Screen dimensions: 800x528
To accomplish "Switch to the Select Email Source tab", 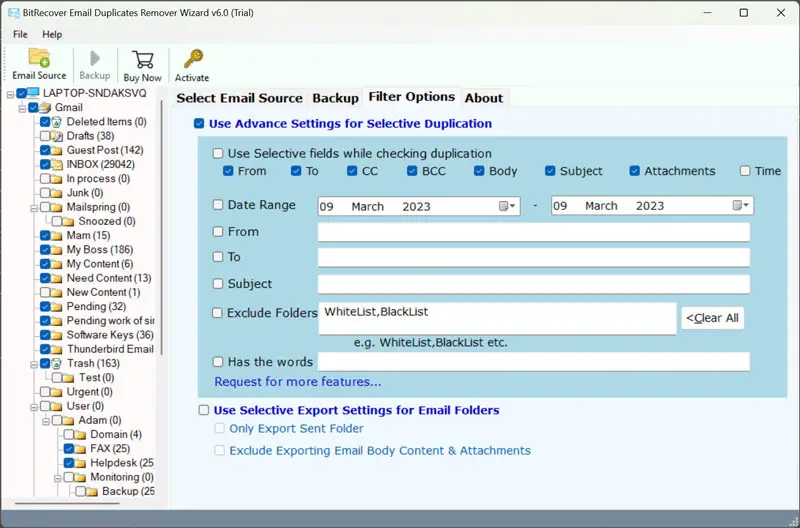I will coord(239,98).
